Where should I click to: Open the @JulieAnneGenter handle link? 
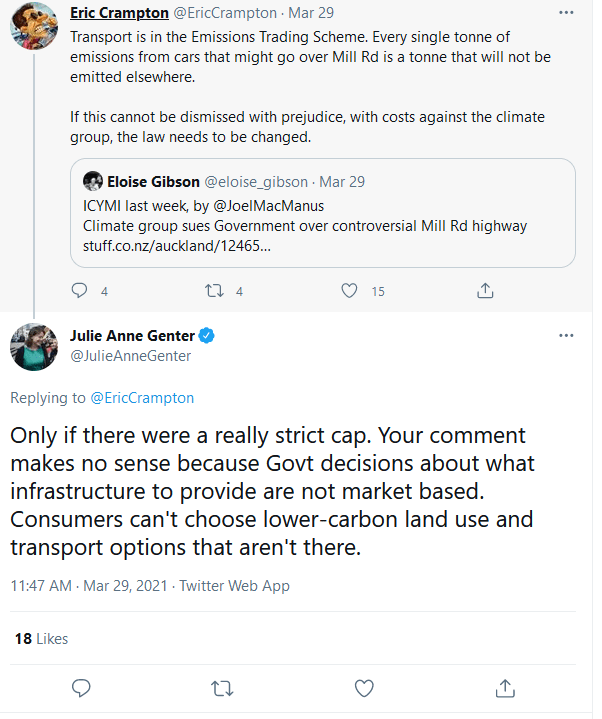coord(130,355)
